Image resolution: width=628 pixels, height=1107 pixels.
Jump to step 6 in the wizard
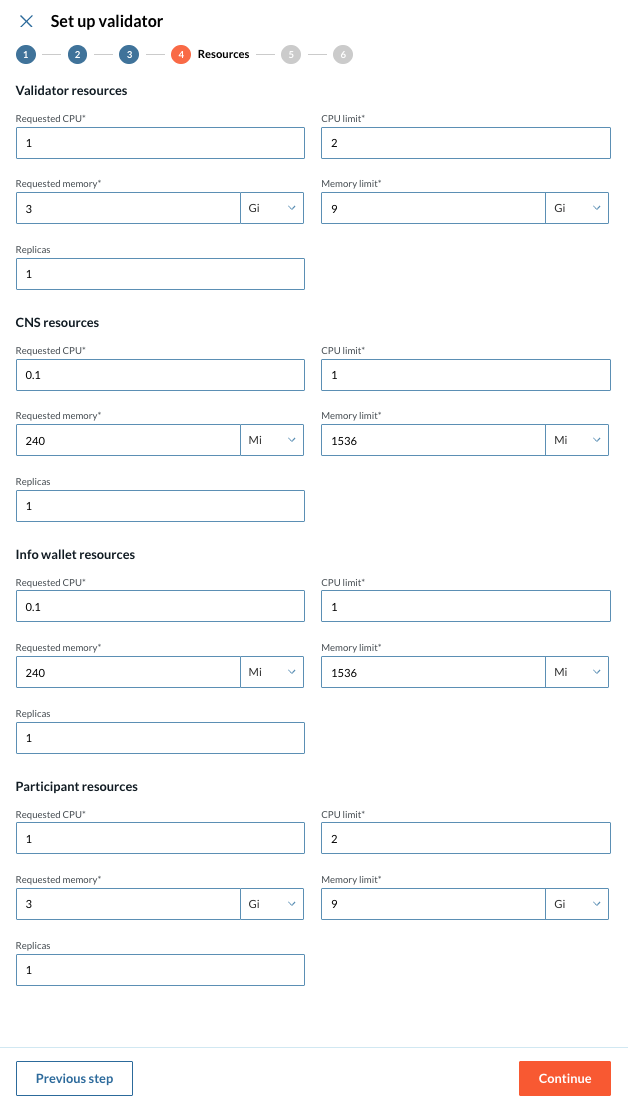343,54
